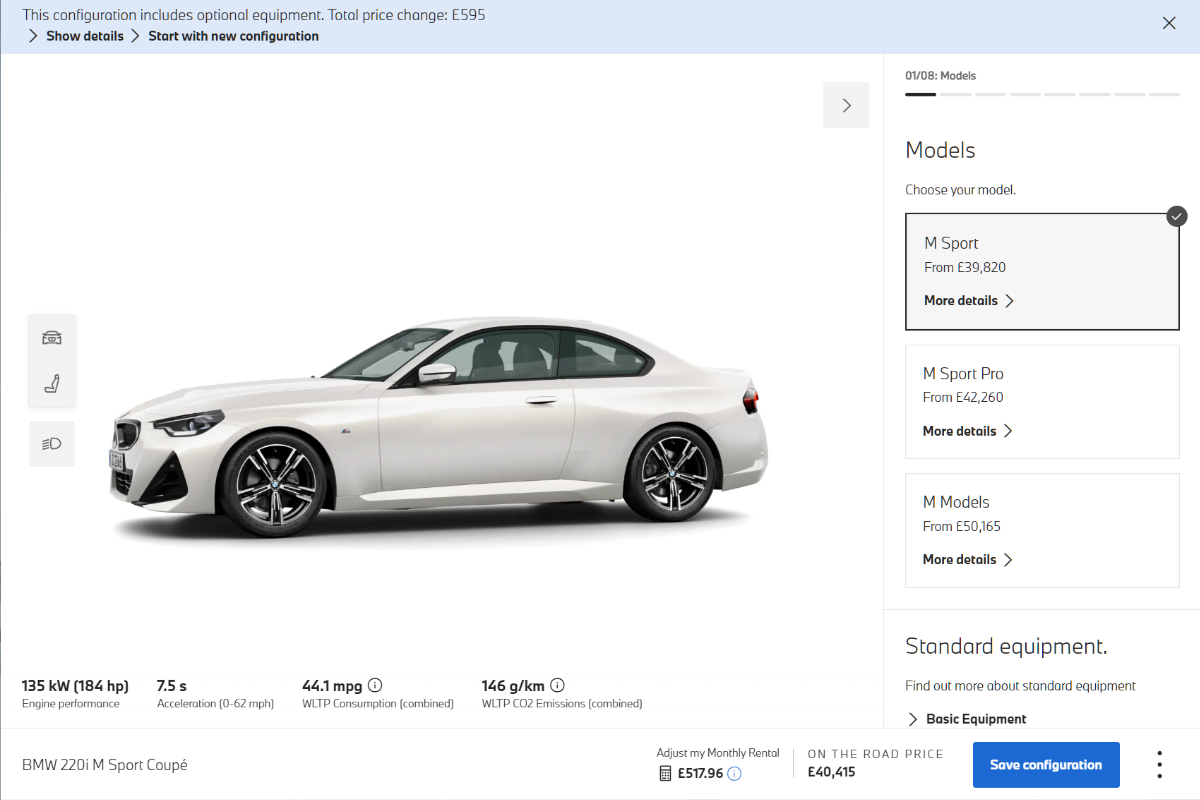Jump to second step in progress bar
This screenshot has height=800, width=1200.
point(956,94)
